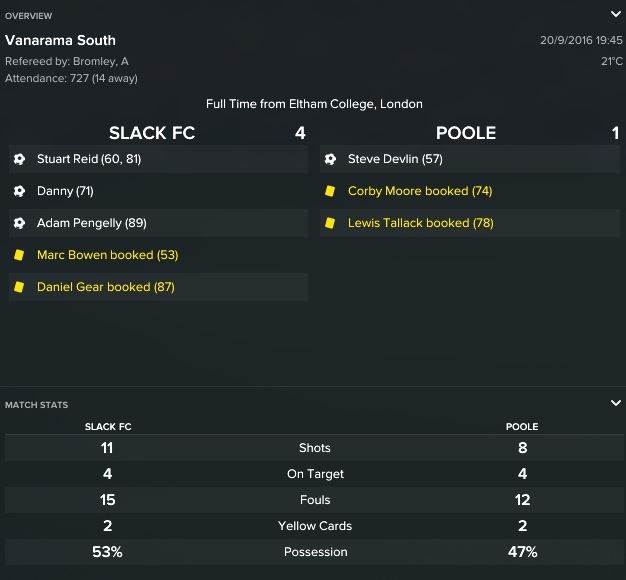Click the goal icon beside Stuart Reid
Screen dimensions: 626x580
pyautogui.click(x=19, y=159)
